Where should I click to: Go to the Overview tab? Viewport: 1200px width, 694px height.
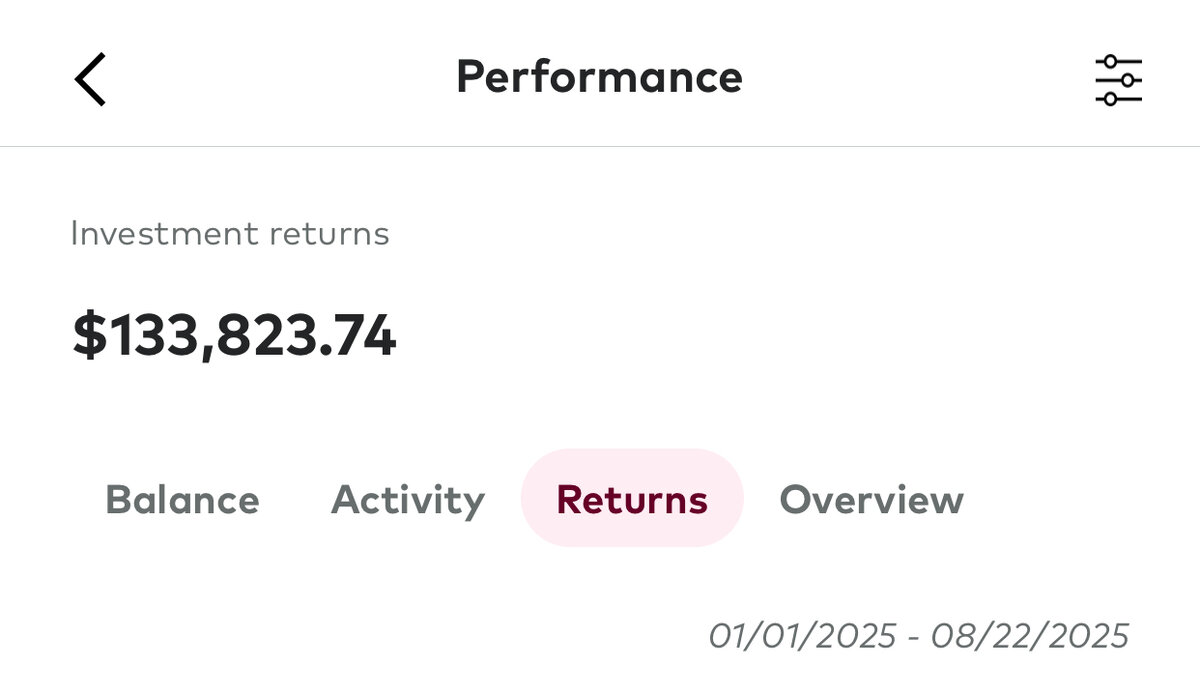pos(871,499)
